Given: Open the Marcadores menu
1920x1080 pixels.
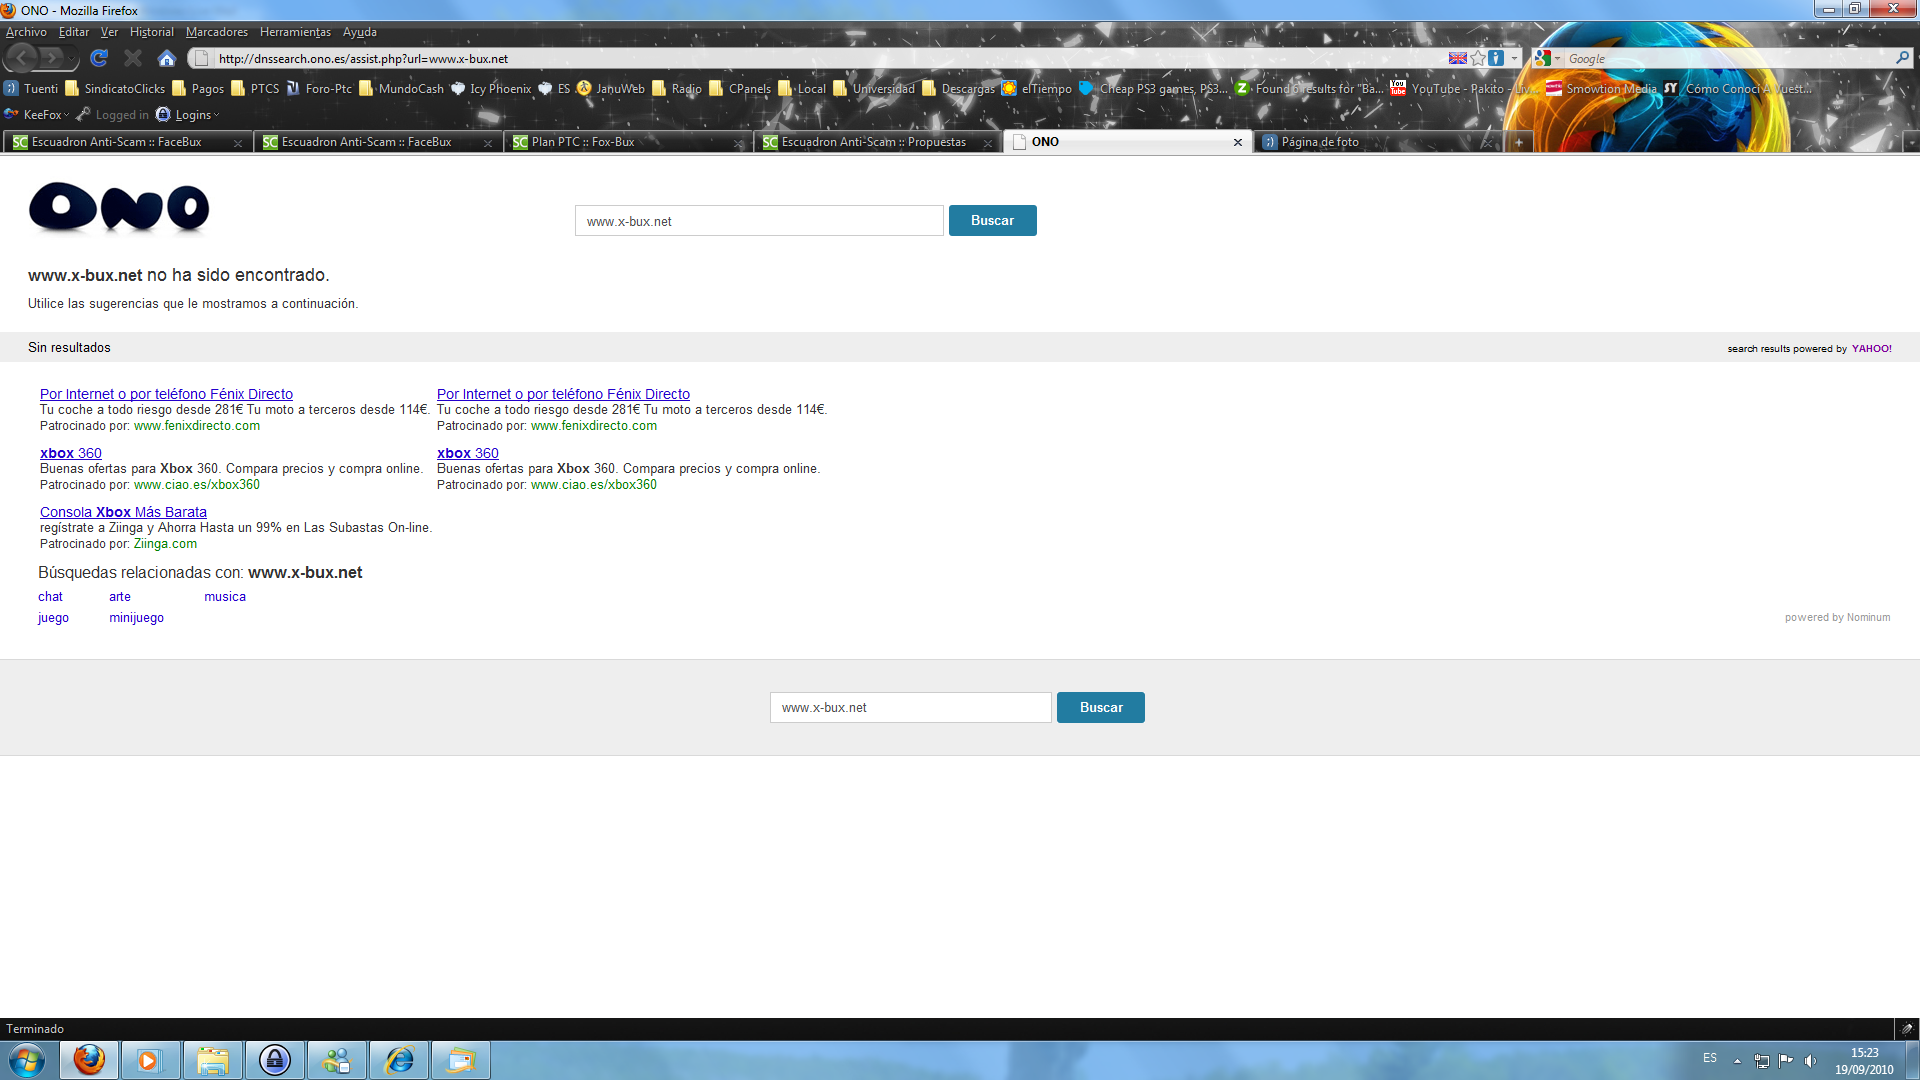Looking at the screenshot, I should [216, 32].
